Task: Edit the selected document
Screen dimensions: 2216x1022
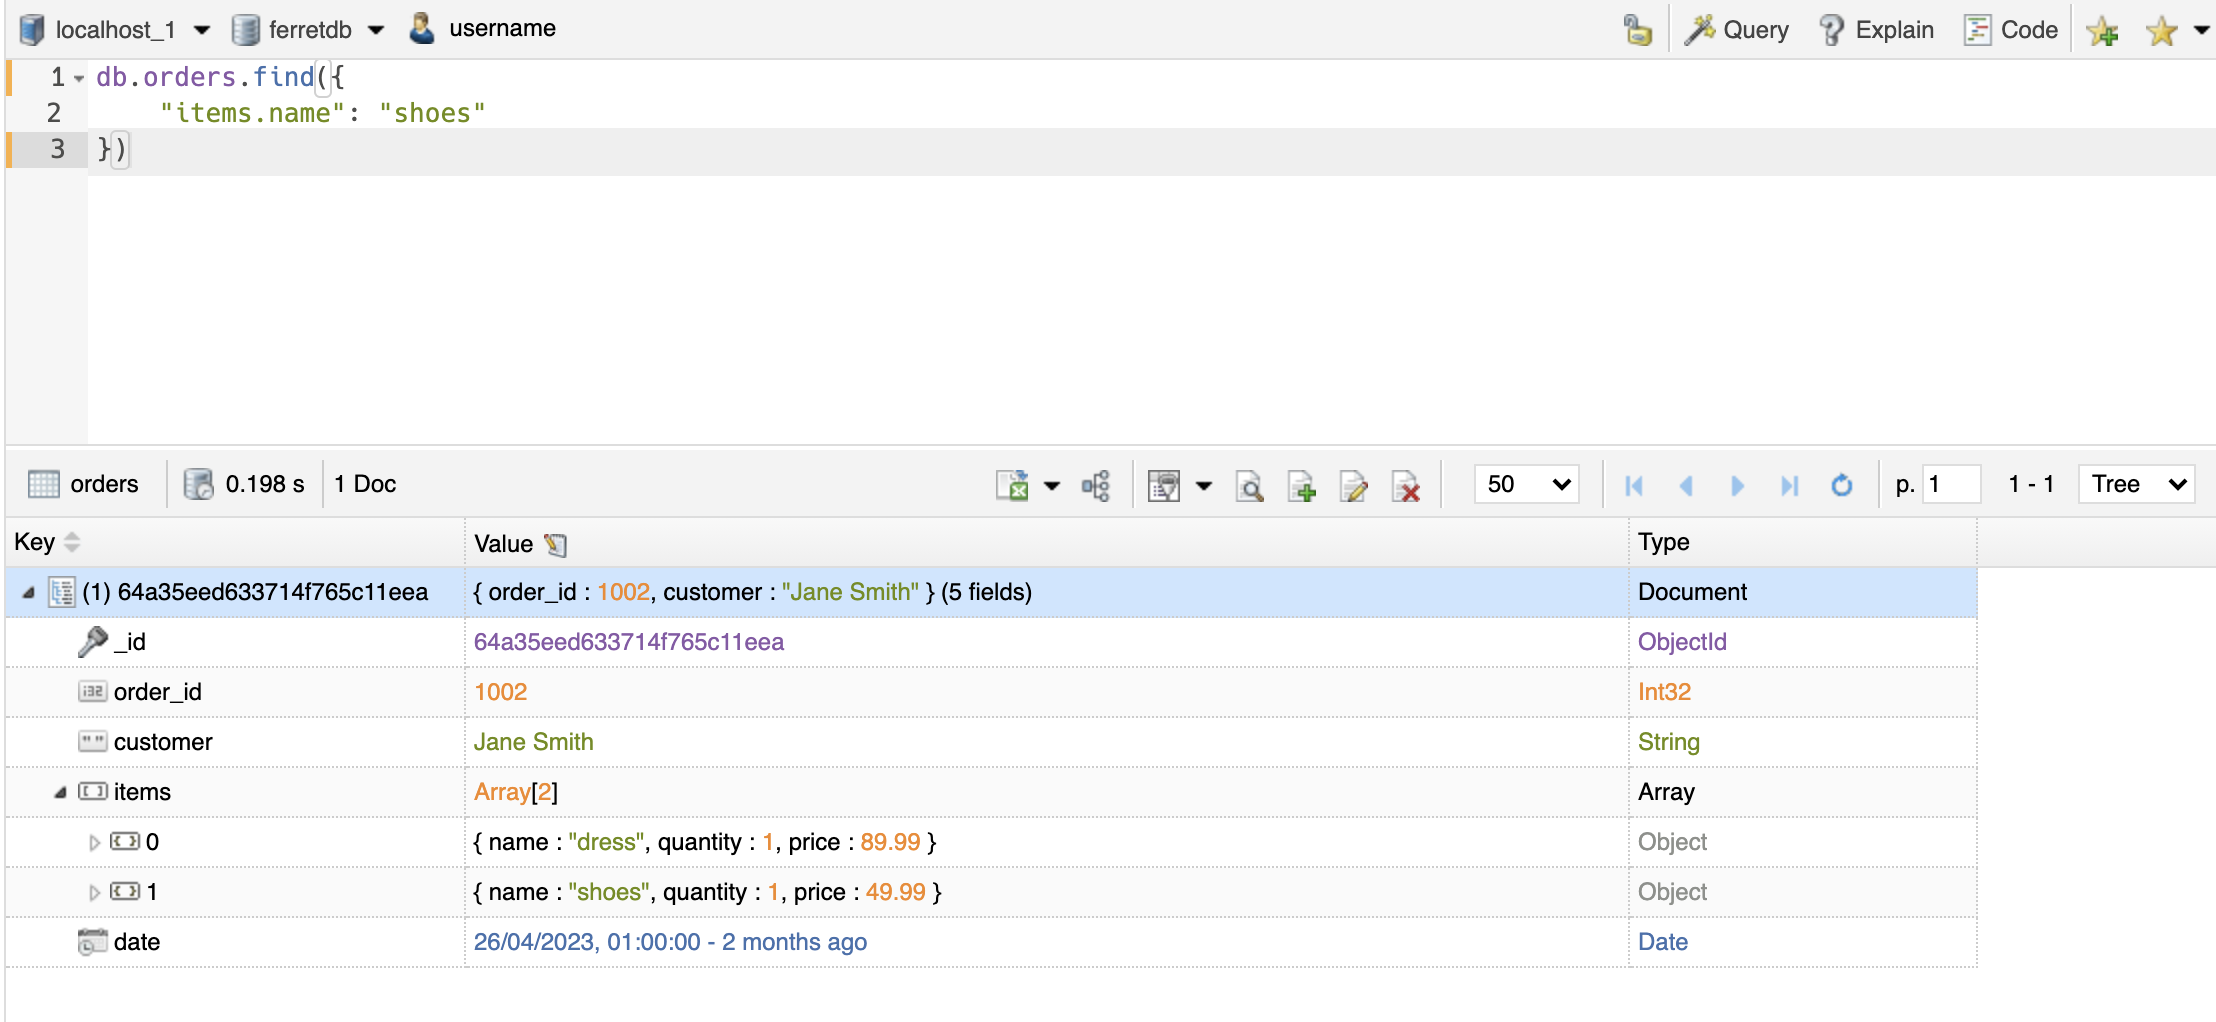Action: click(1354, 488)
